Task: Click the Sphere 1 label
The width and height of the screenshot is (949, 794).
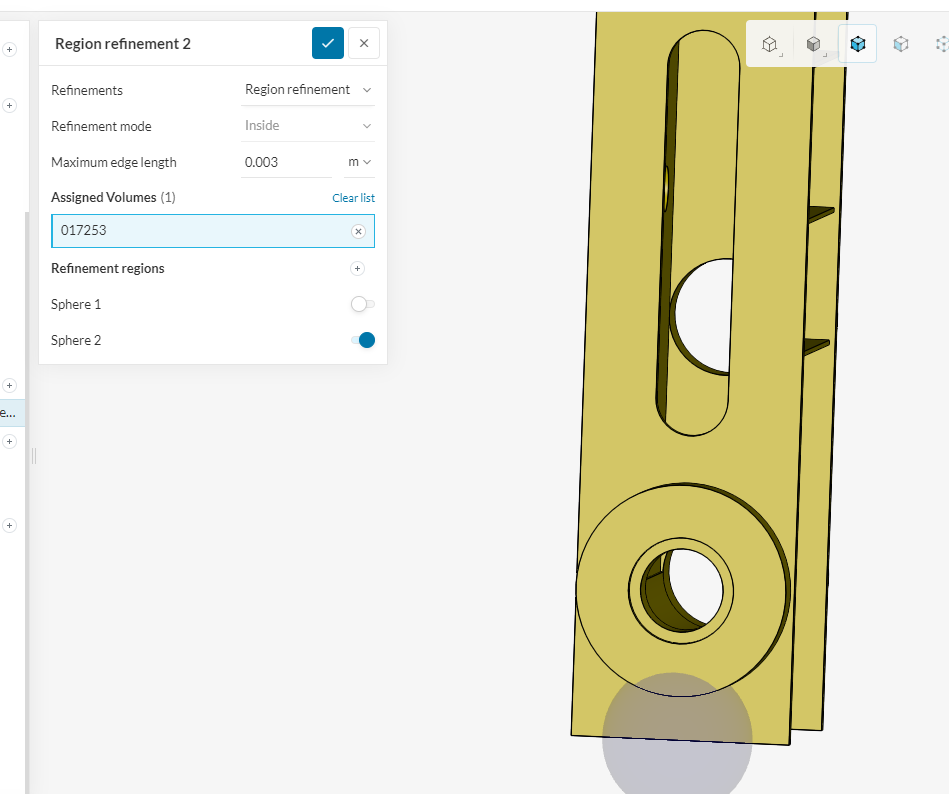Action: click(x=76, y=304)
